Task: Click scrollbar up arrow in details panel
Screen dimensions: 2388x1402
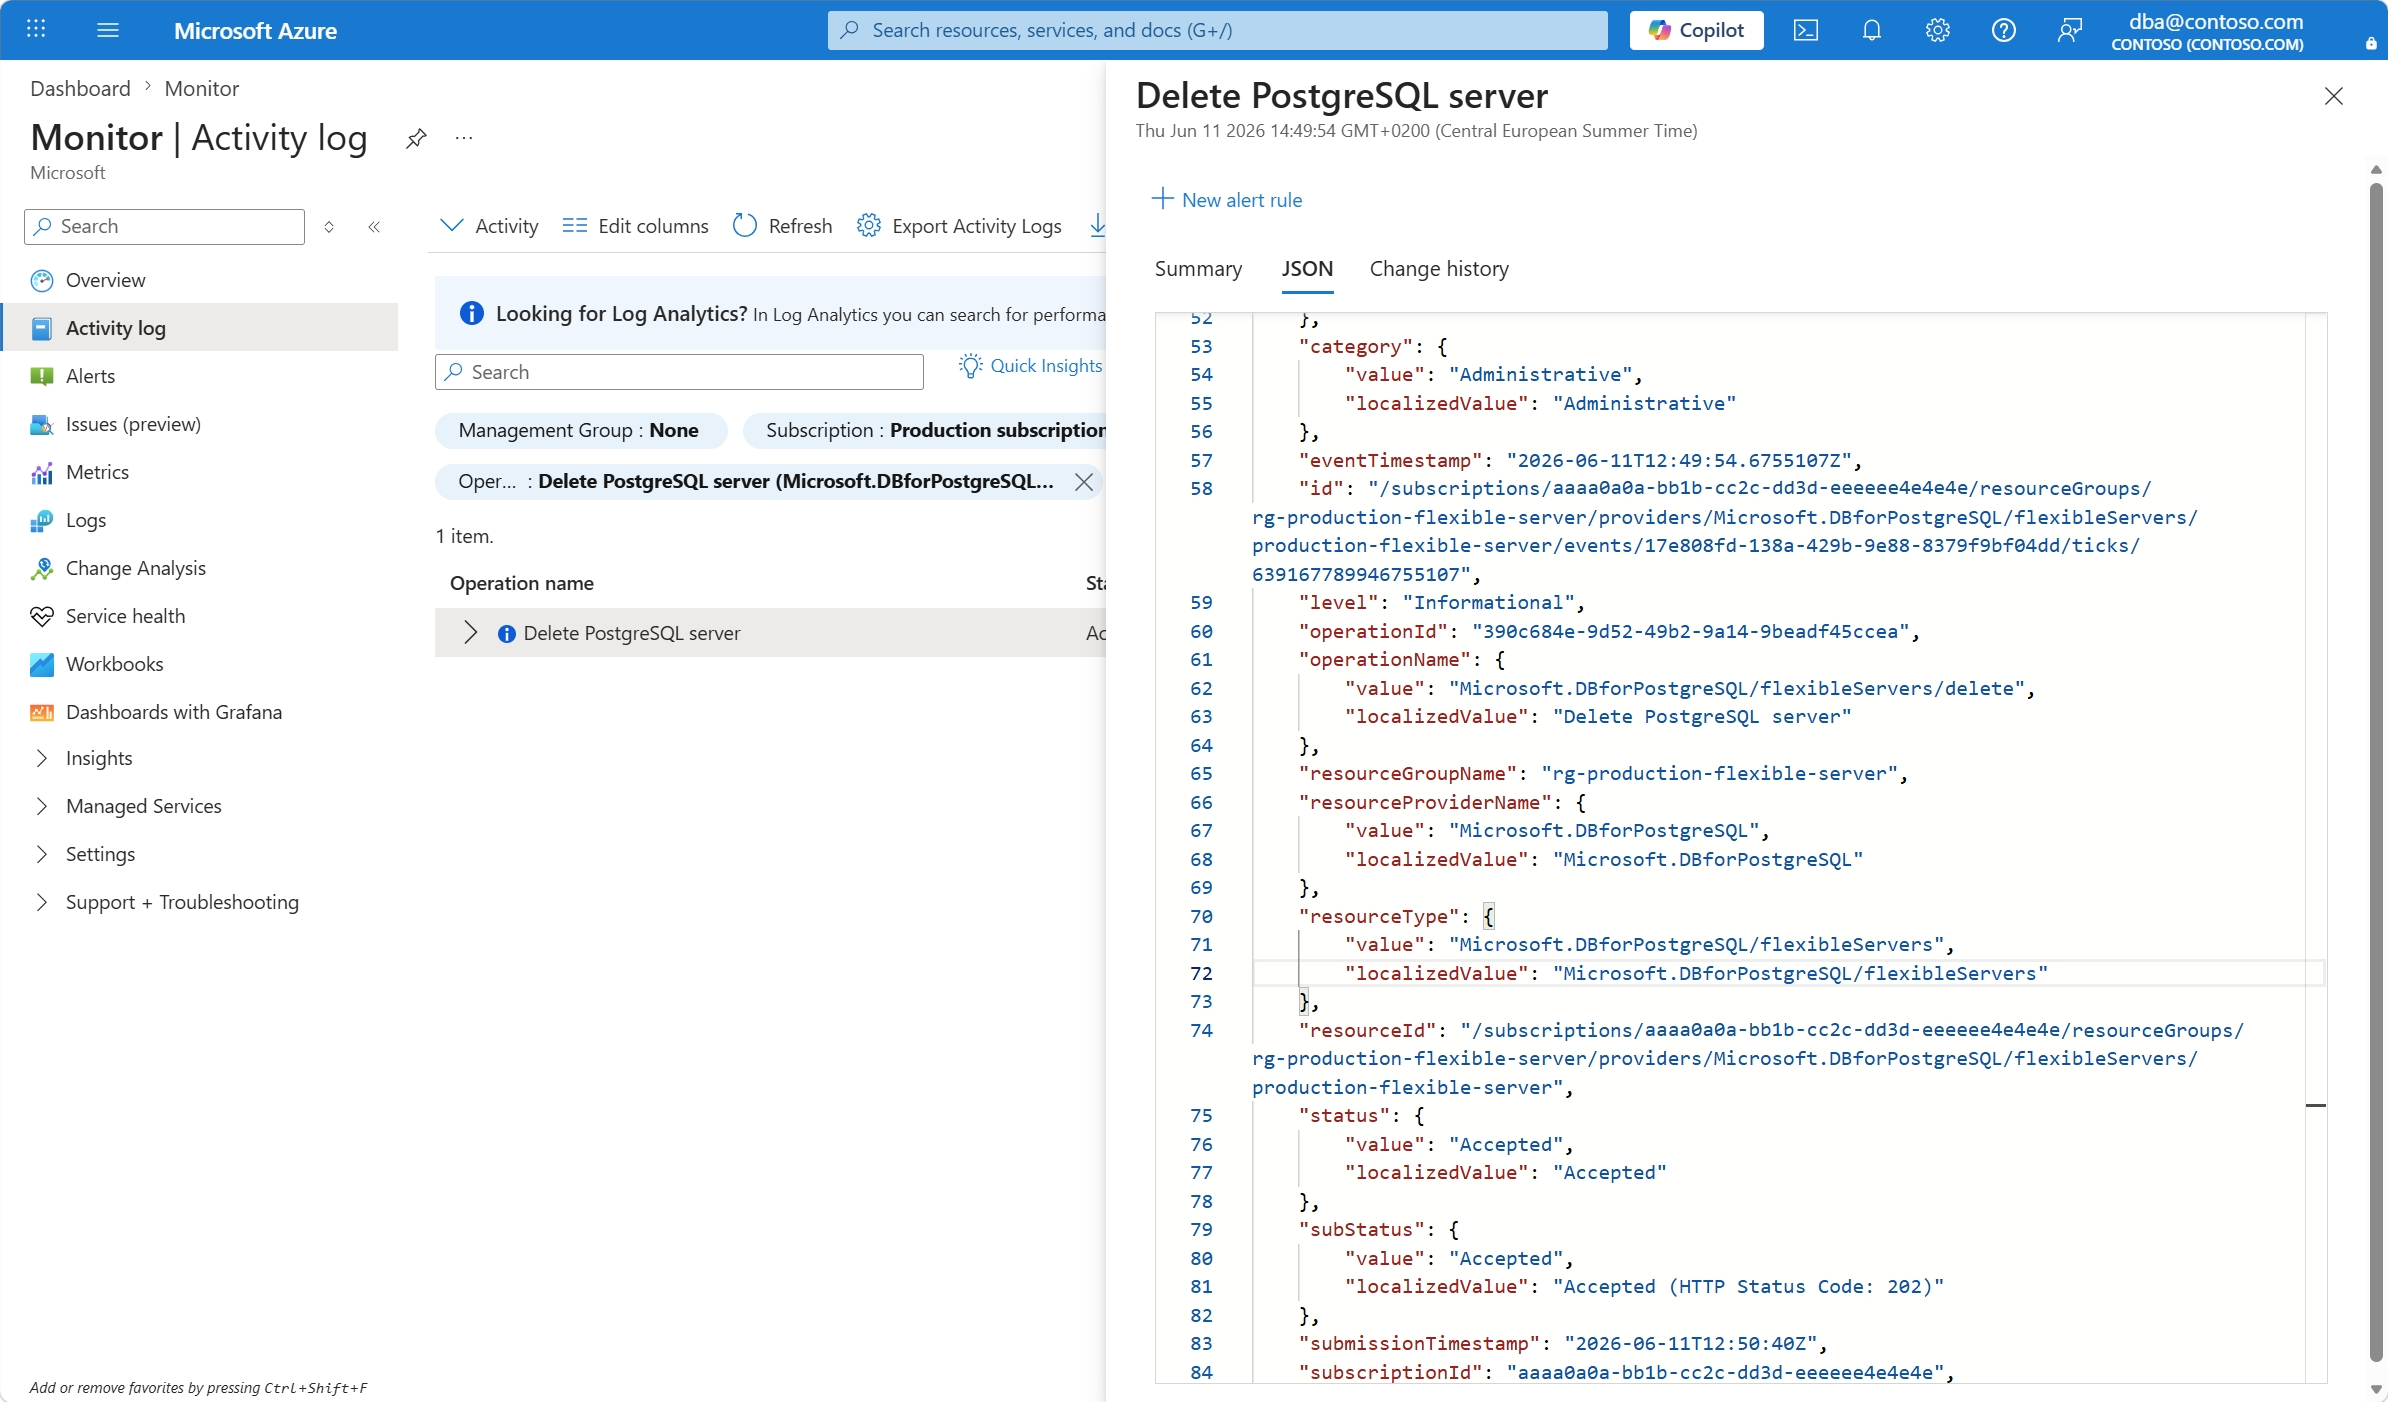Action: pyautogui.click(x=2376, y=170)
